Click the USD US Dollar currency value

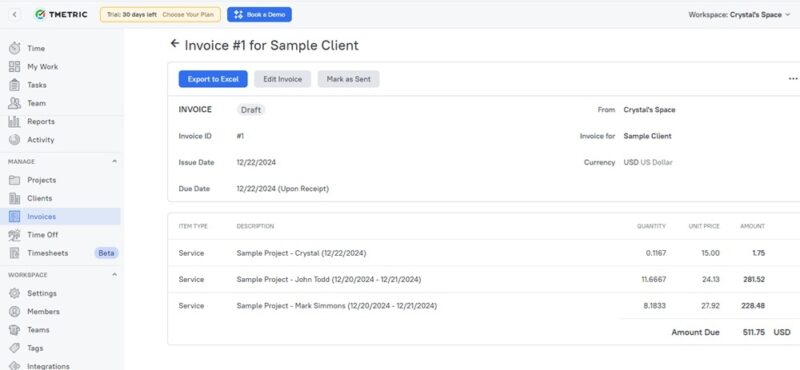pyautogui.click(x=648, y=162)
